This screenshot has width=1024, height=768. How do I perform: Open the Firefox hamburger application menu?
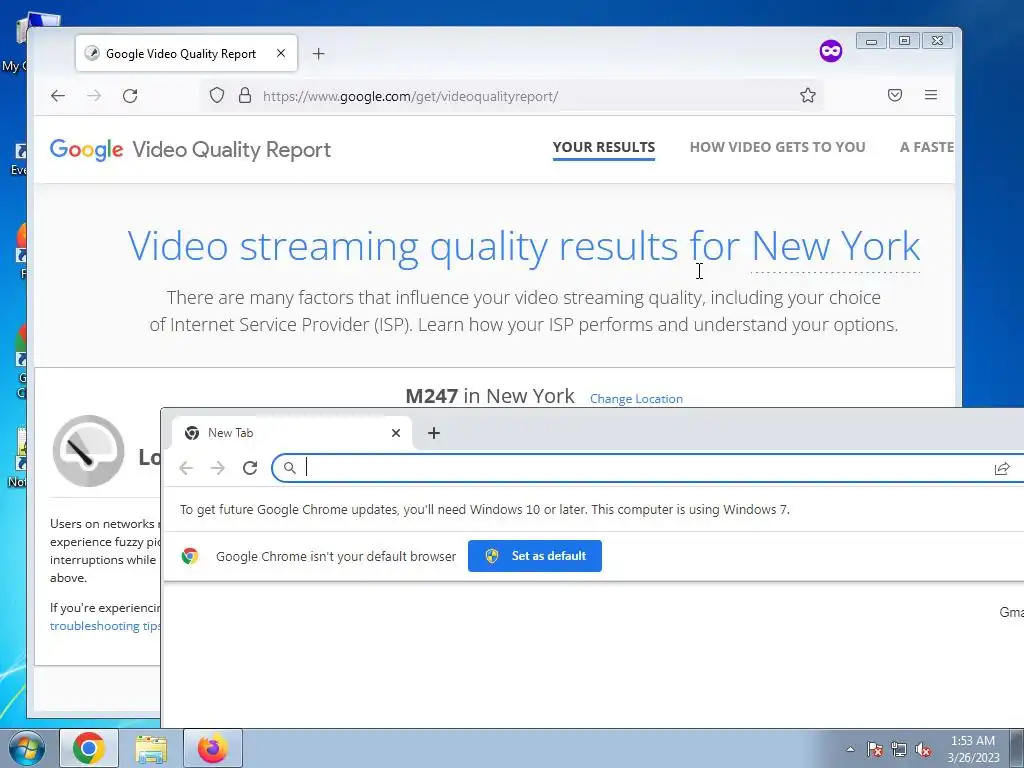[931, 95]
